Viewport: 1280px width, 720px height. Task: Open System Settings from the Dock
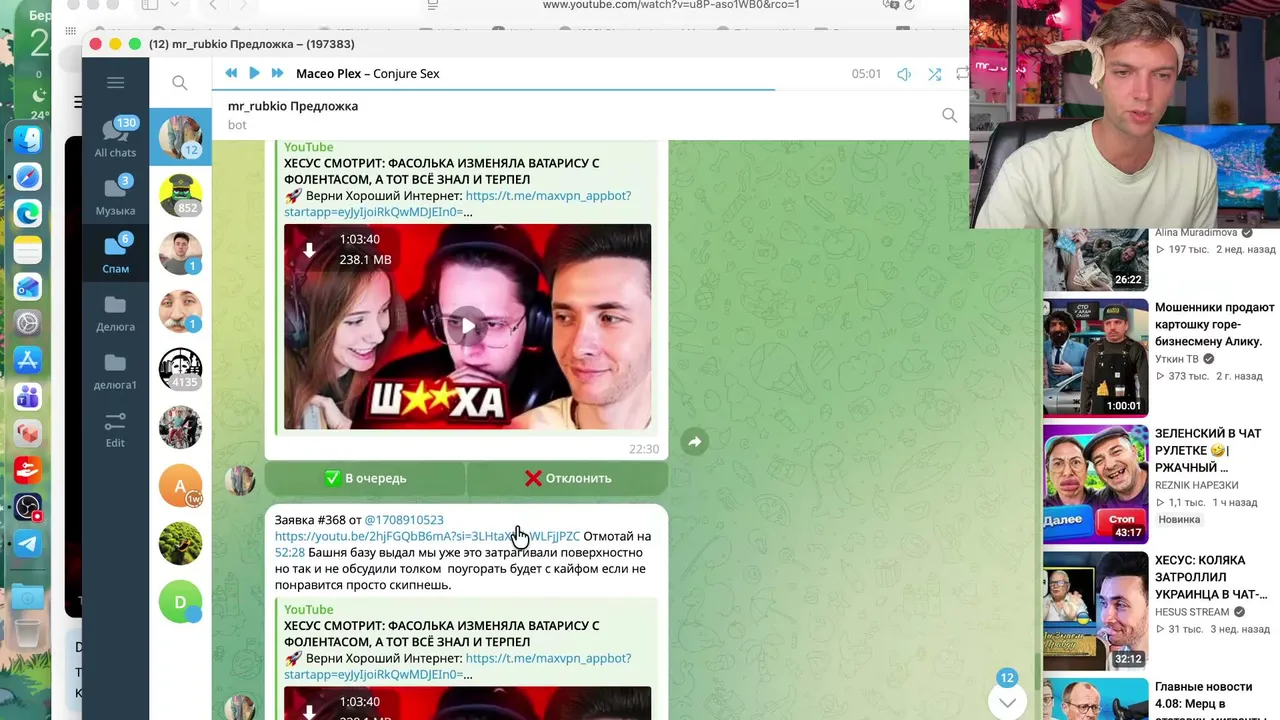tap(28, 323)
